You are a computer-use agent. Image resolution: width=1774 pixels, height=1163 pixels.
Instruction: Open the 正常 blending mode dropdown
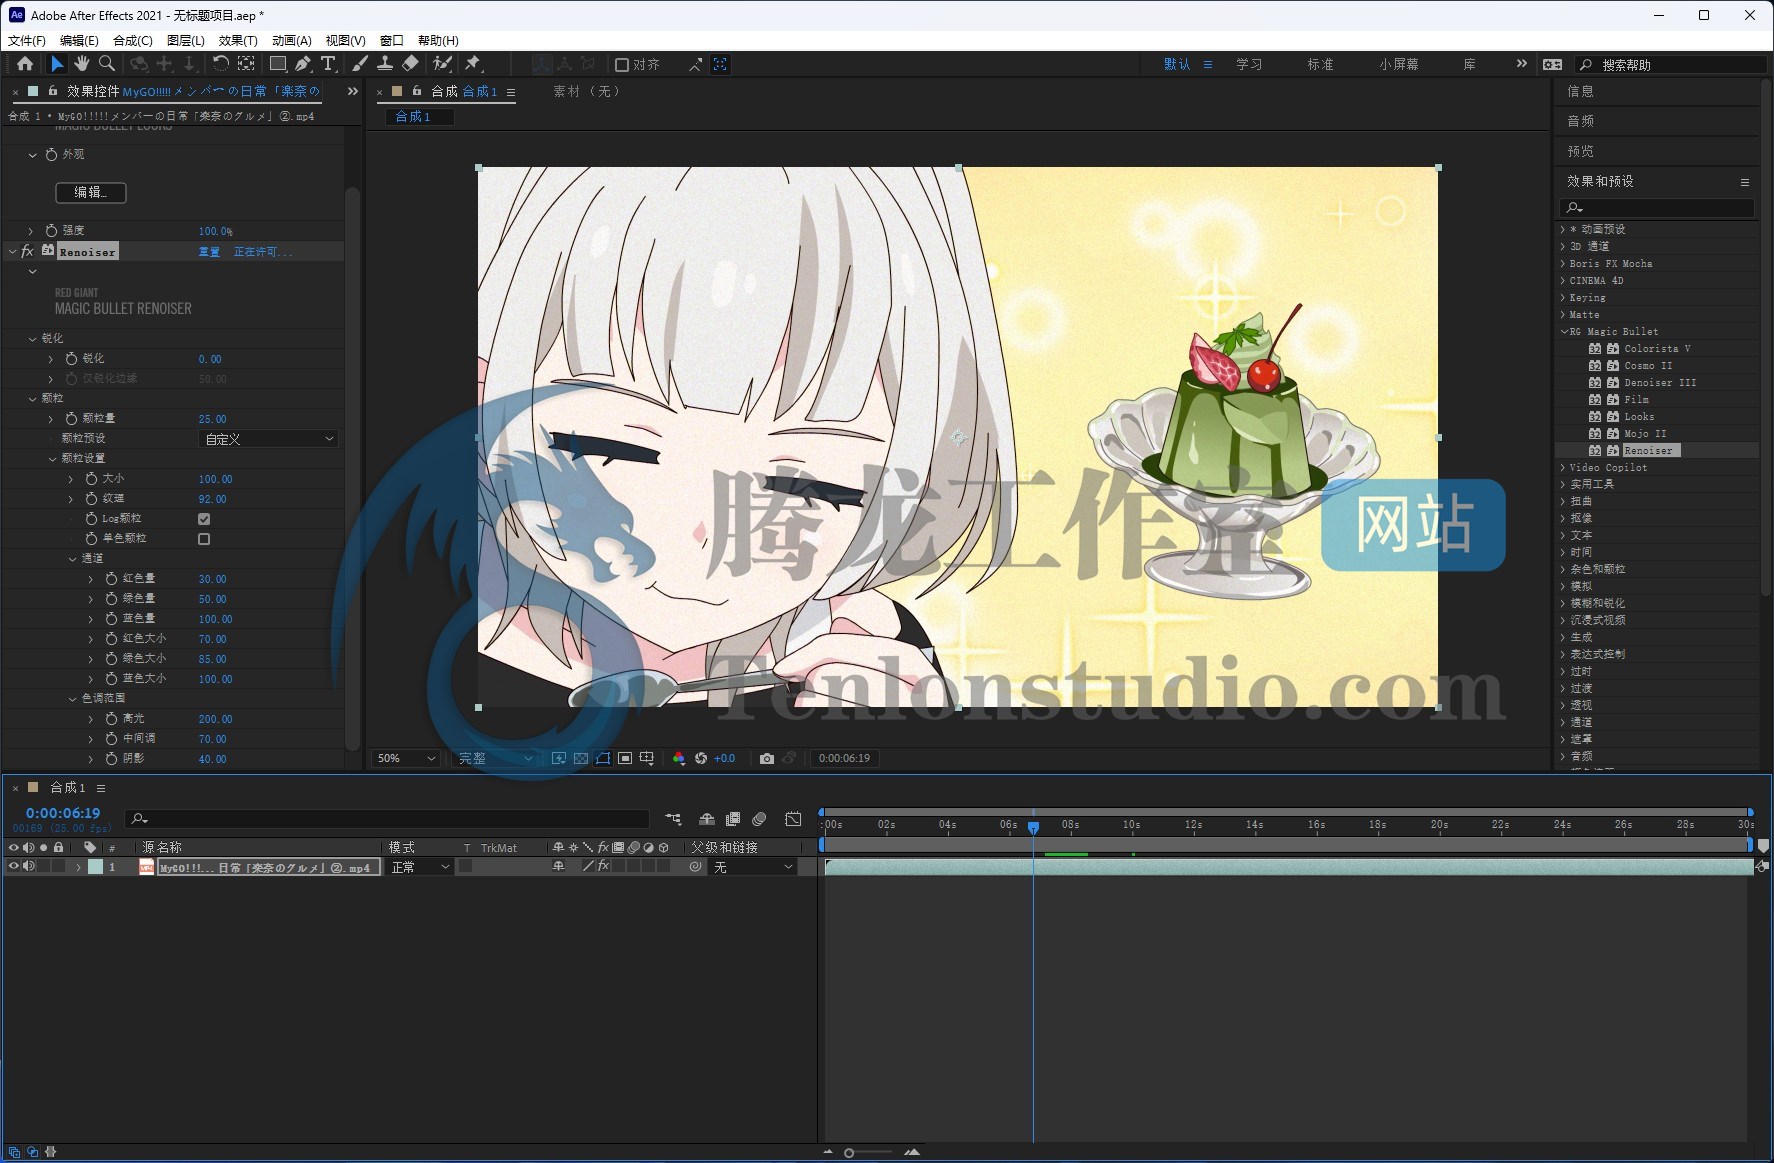[x=420, y=867]
